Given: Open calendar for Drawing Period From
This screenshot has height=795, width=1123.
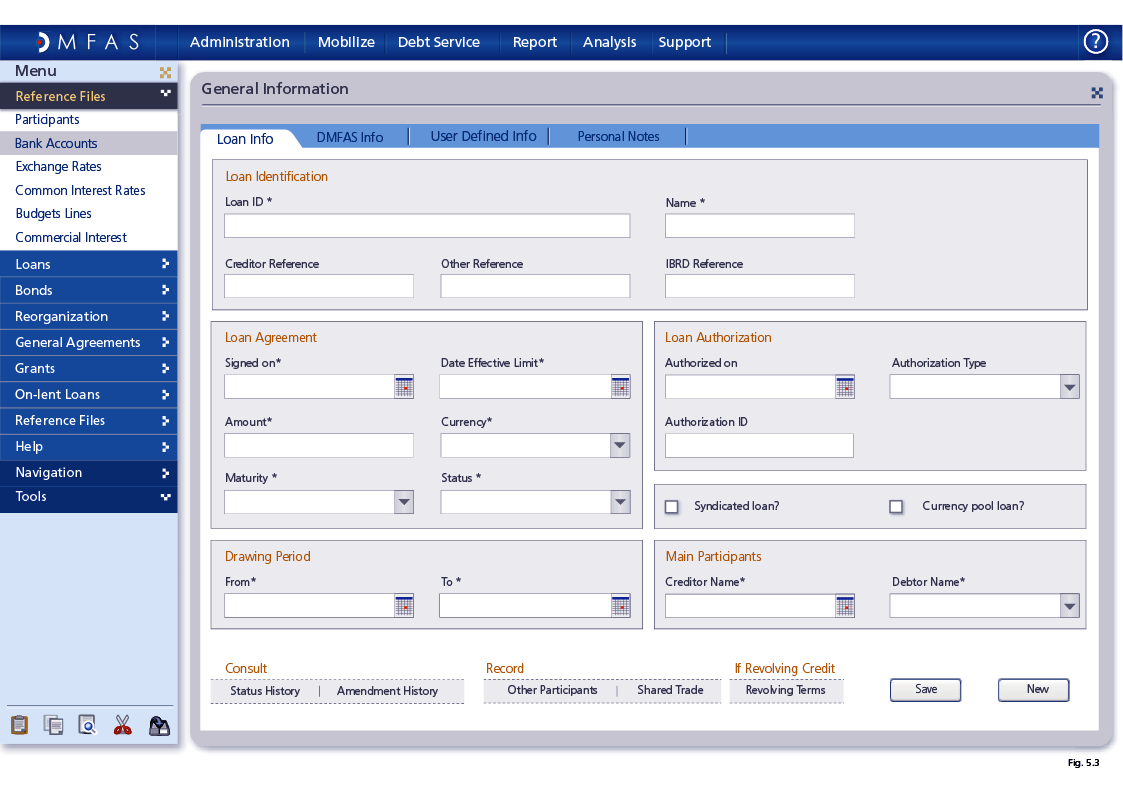Looking at the screenshot, I should pyautogui.click(x=404, y=605).
